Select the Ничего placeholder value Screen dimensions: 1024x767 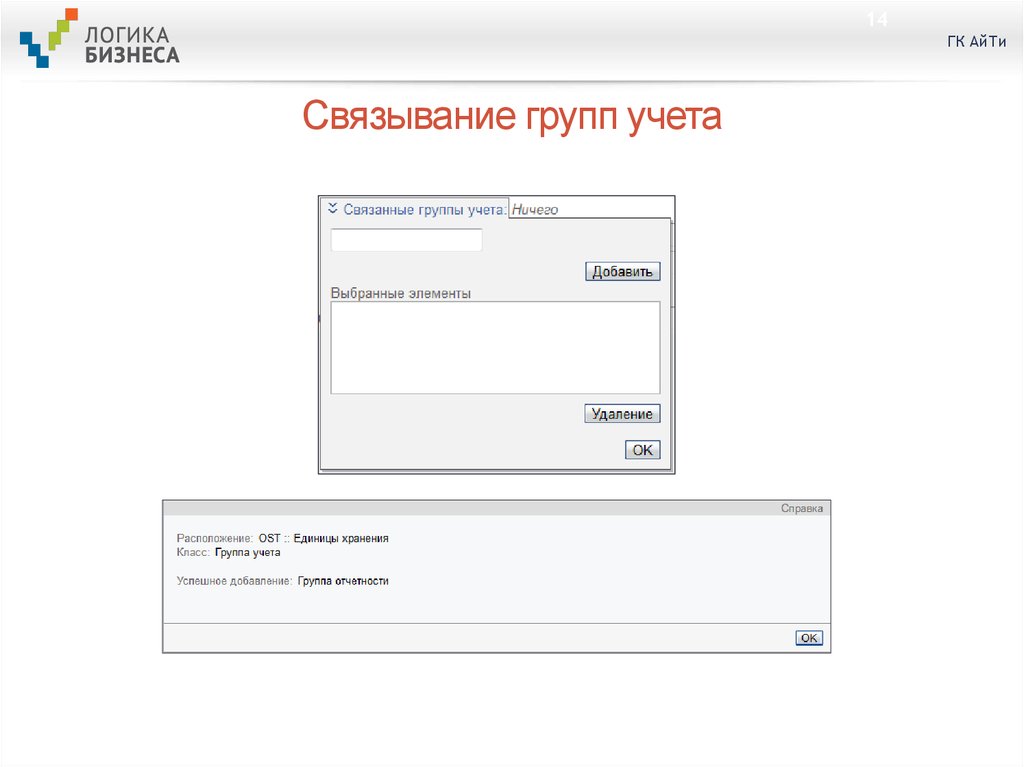[533, 208]
